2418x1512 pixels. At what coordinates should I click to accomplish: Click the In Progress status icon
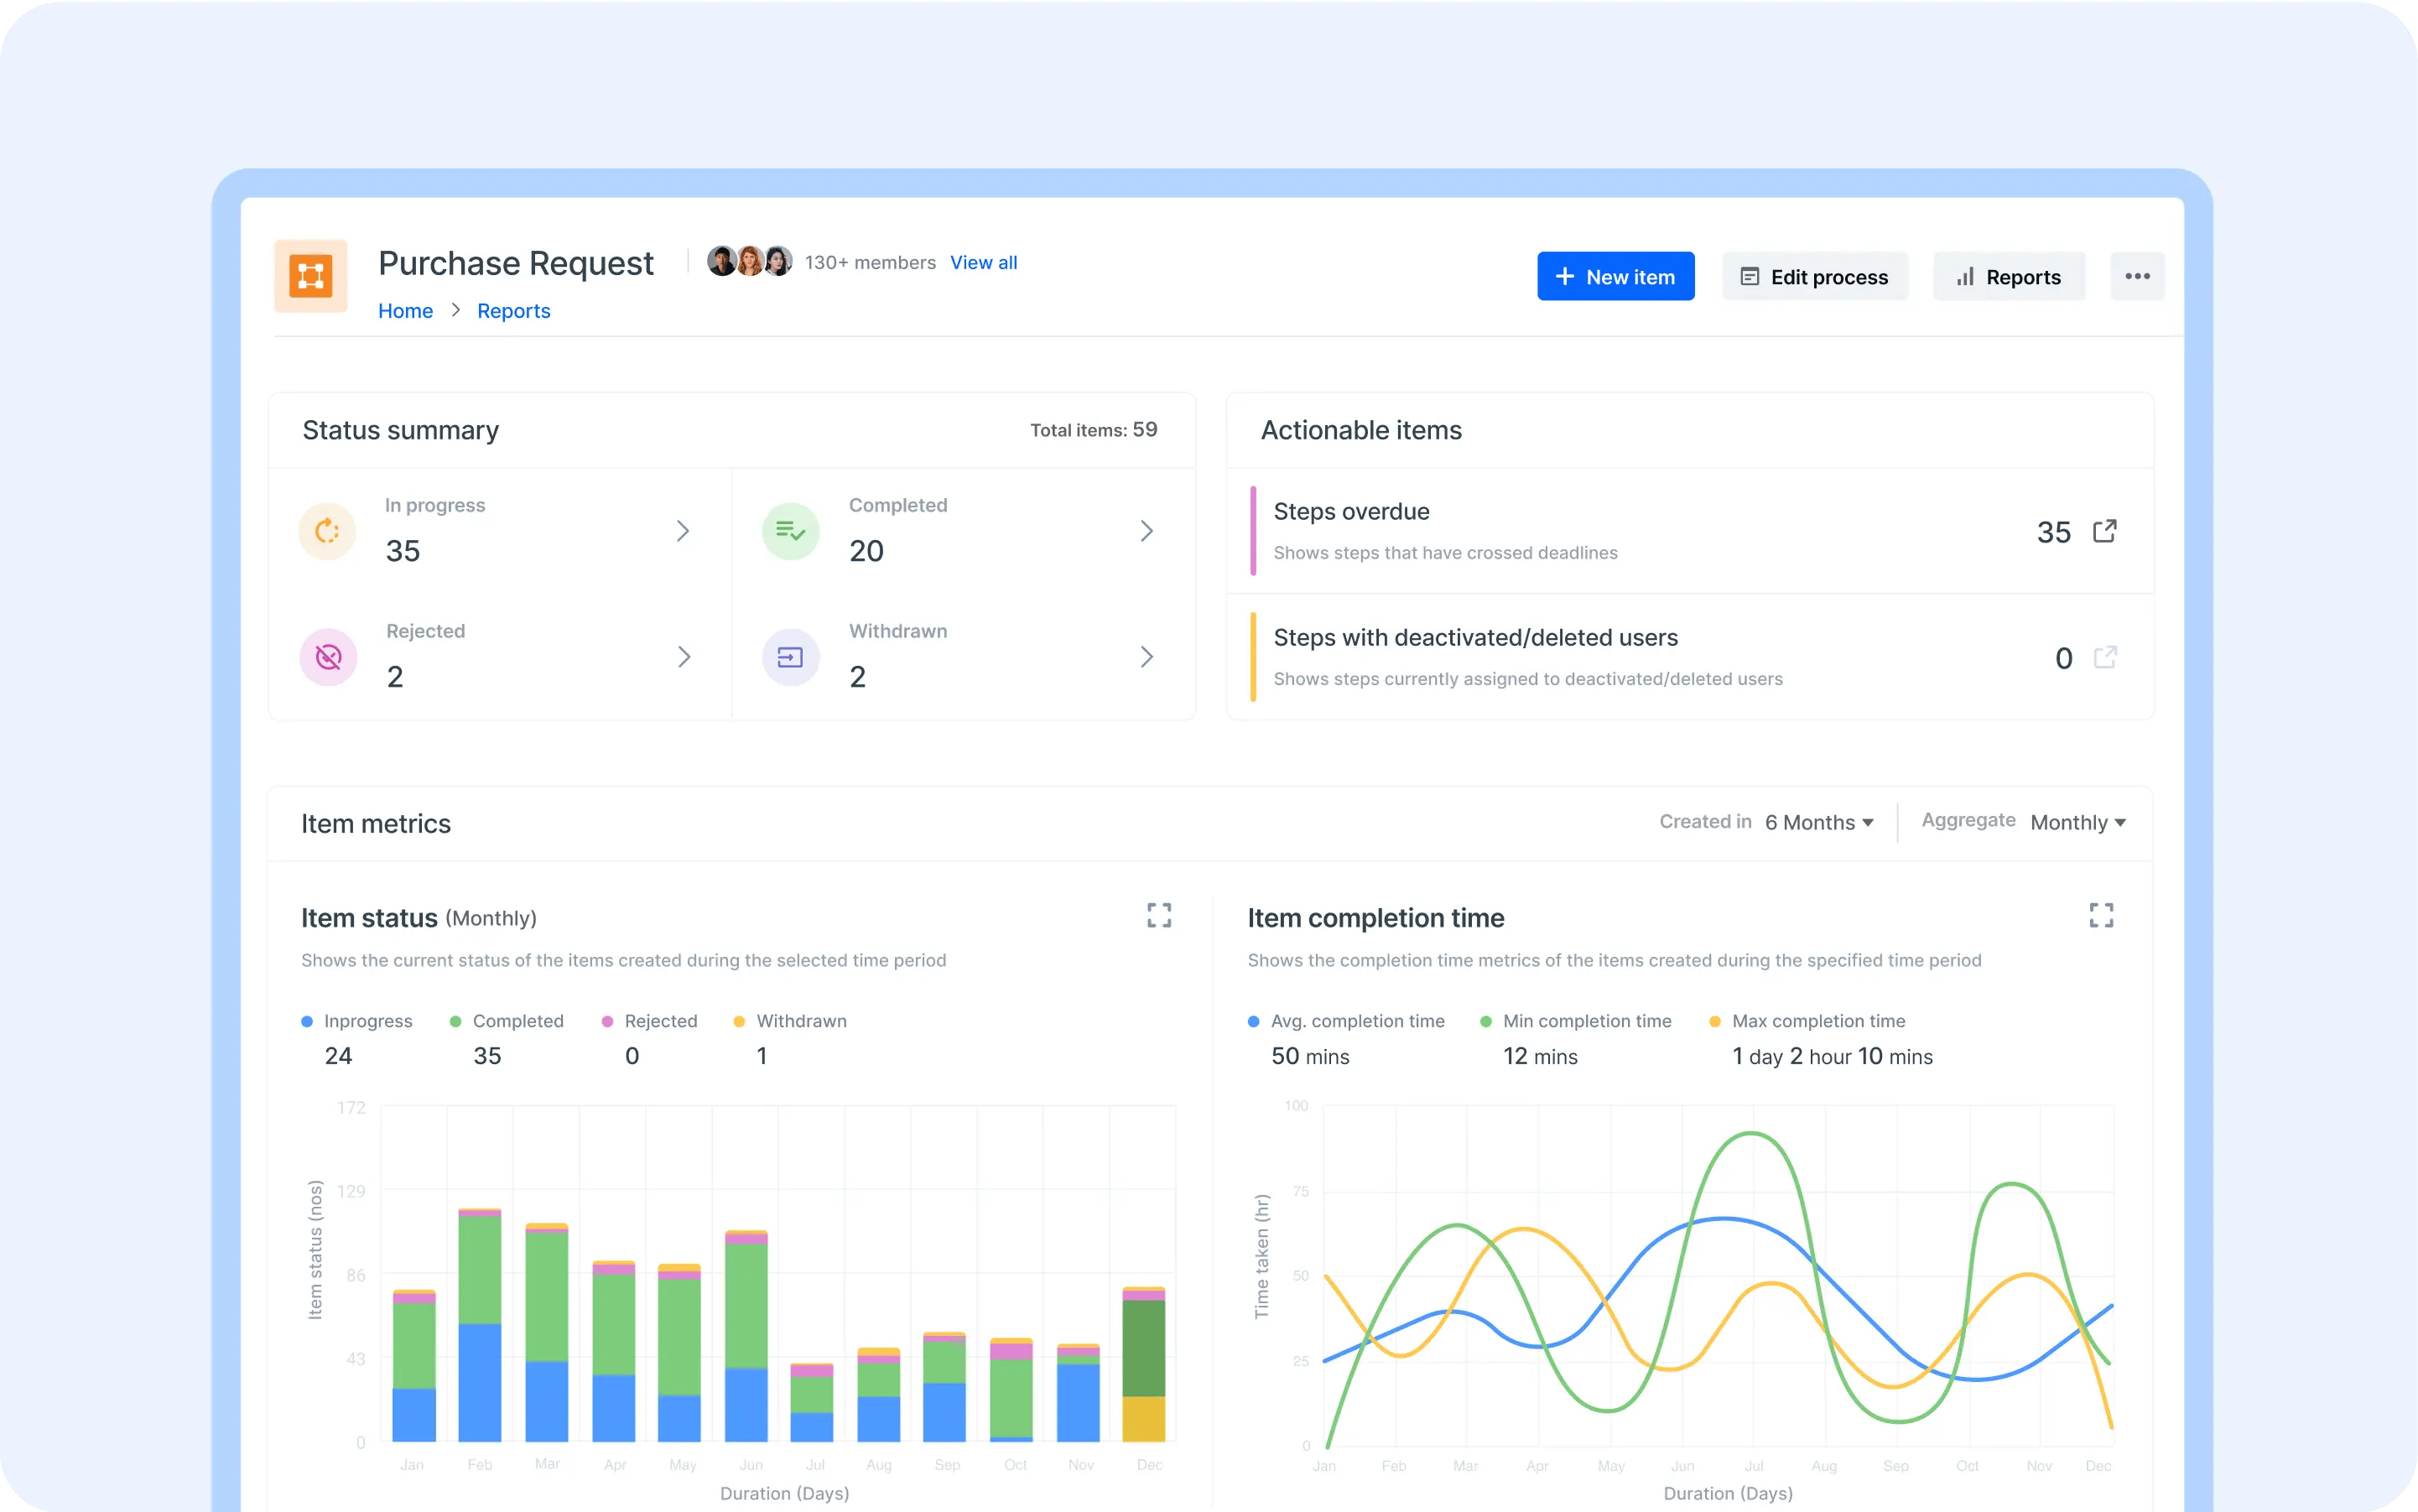tap(330, 529)
